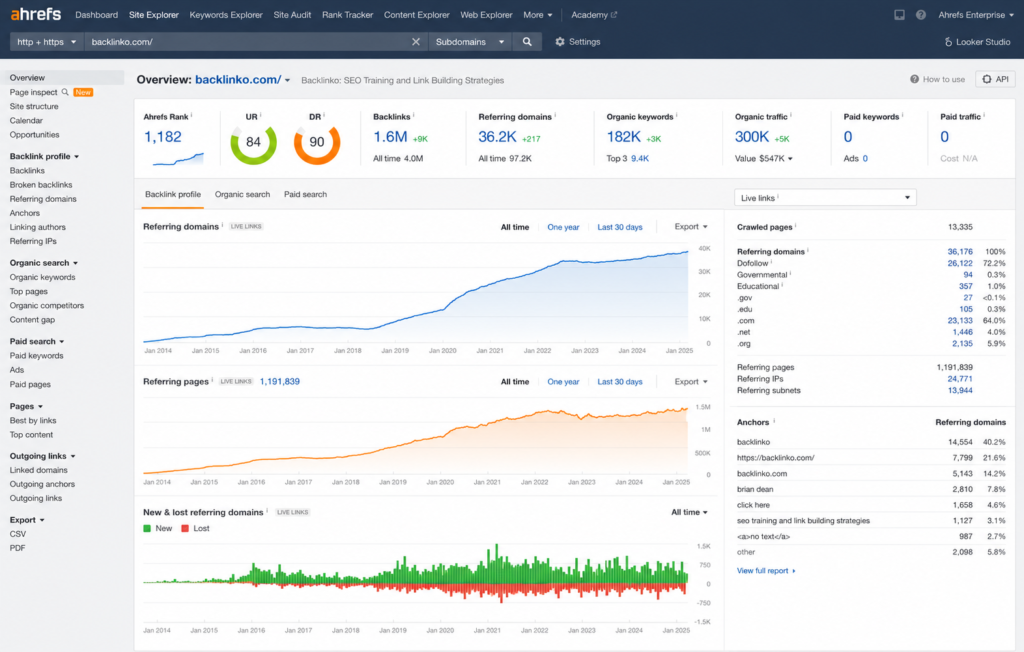Image resolution: width=1024 pixels, height=652 pixels.
Task: Open the Settings gear icon
Action: pos(560,41)
